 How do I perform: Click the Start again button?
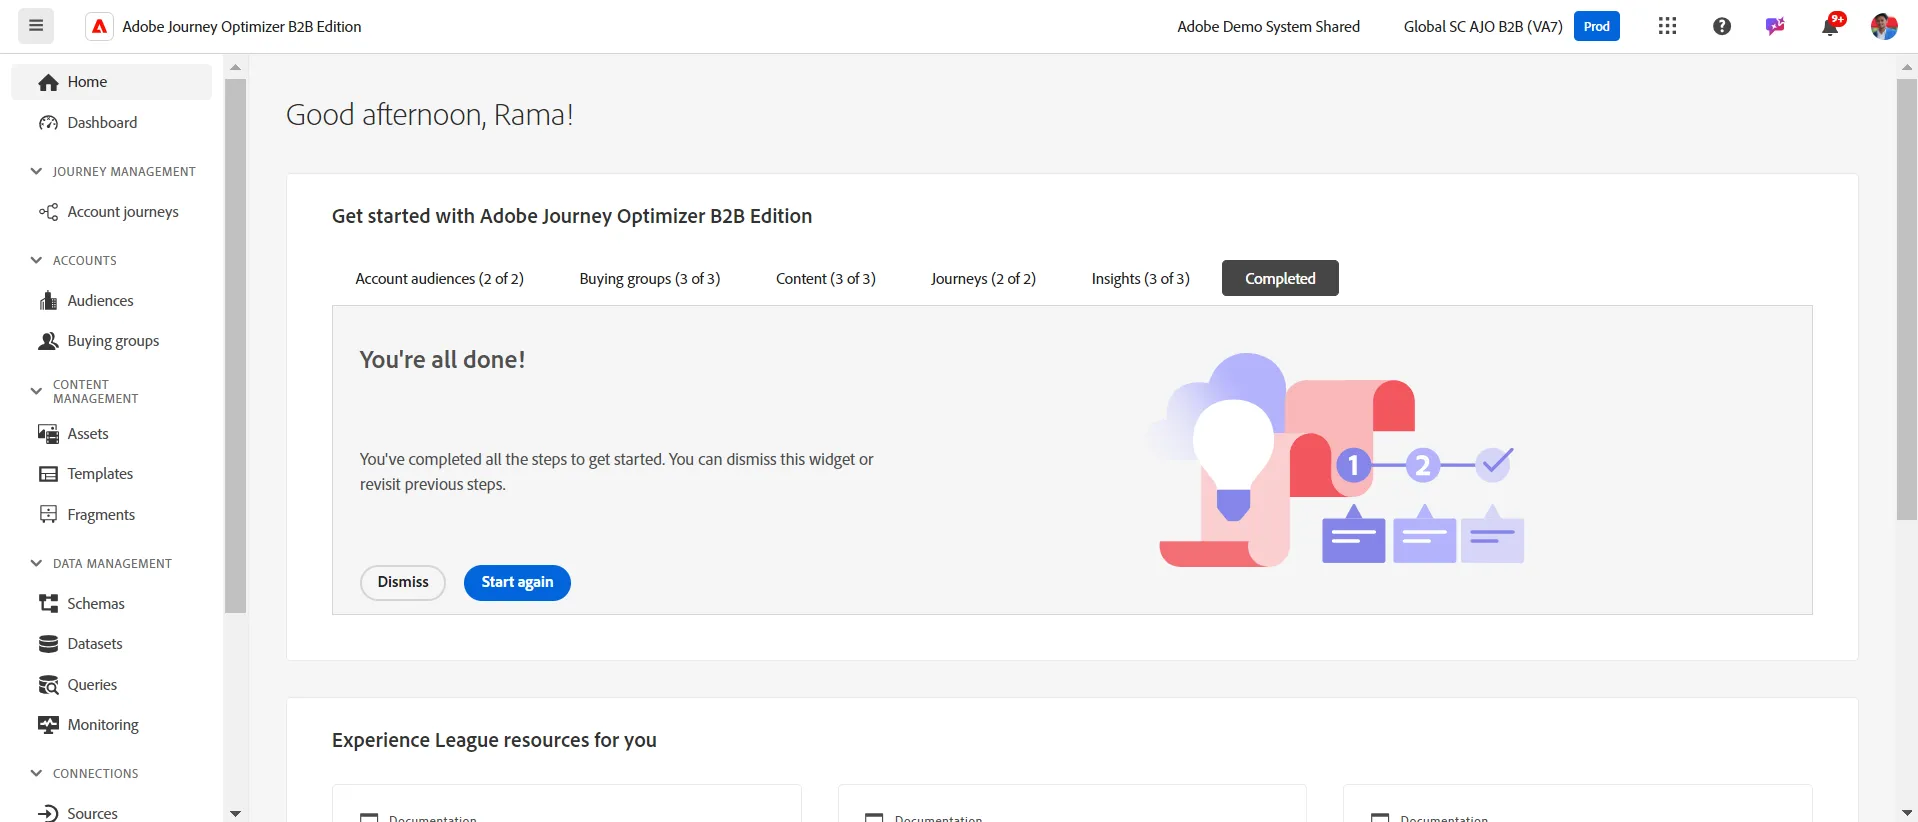click(517, 583)
